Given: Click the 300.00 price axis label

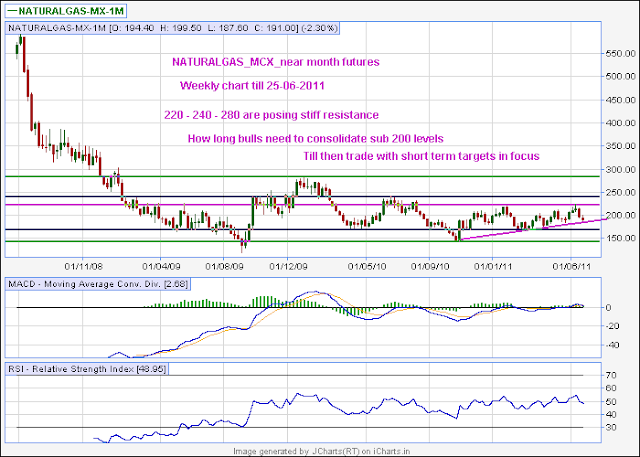Looking at the screenshot, I should click(x=621, y=169).
